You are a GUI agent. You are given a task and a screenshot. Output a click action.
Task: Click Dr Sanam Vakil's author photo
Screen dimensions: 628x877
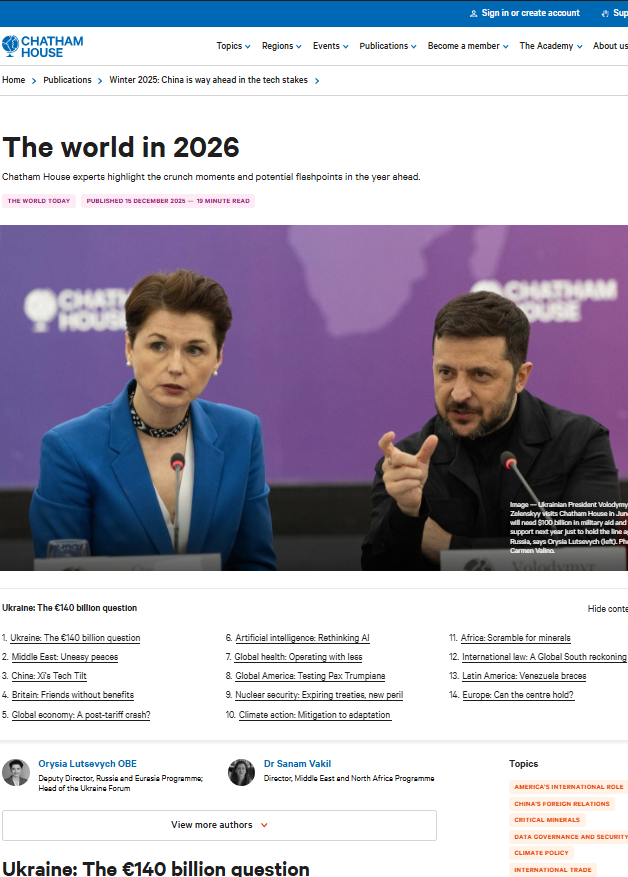click(241, 772)
